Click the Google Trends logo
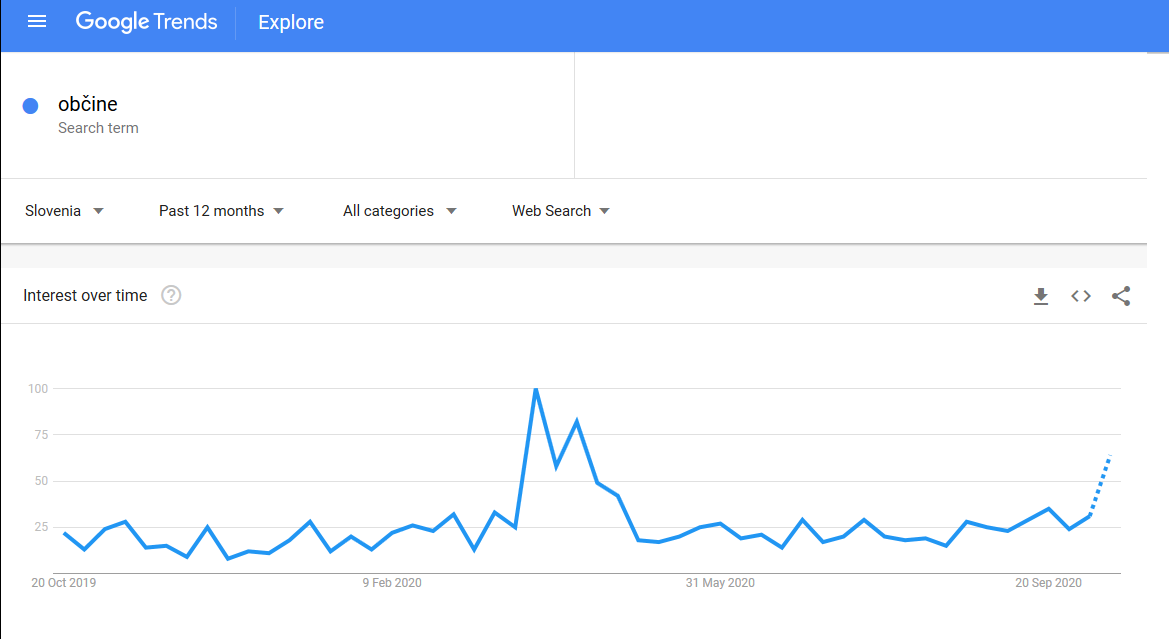Image resolution: width=1169 pixels, height=639 pixels. (x=146, y=22)
